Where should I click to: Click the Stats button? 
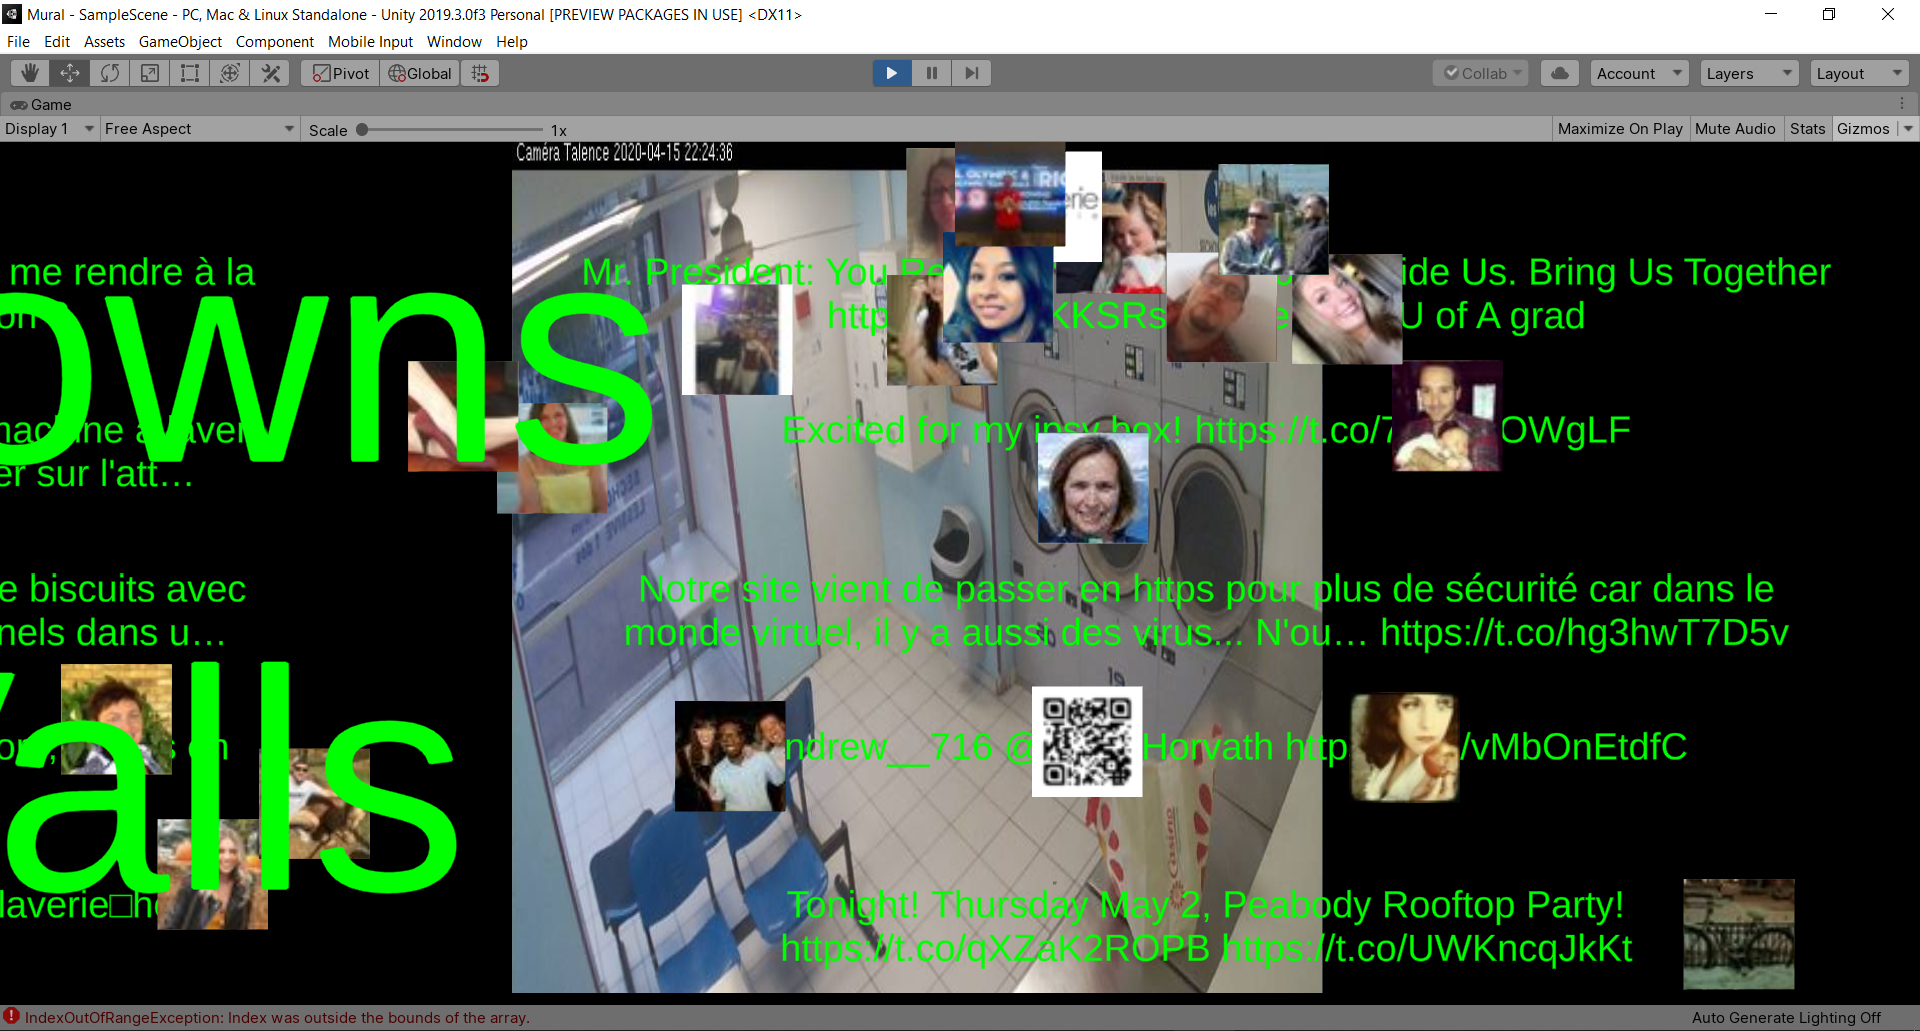(1807, 129)
